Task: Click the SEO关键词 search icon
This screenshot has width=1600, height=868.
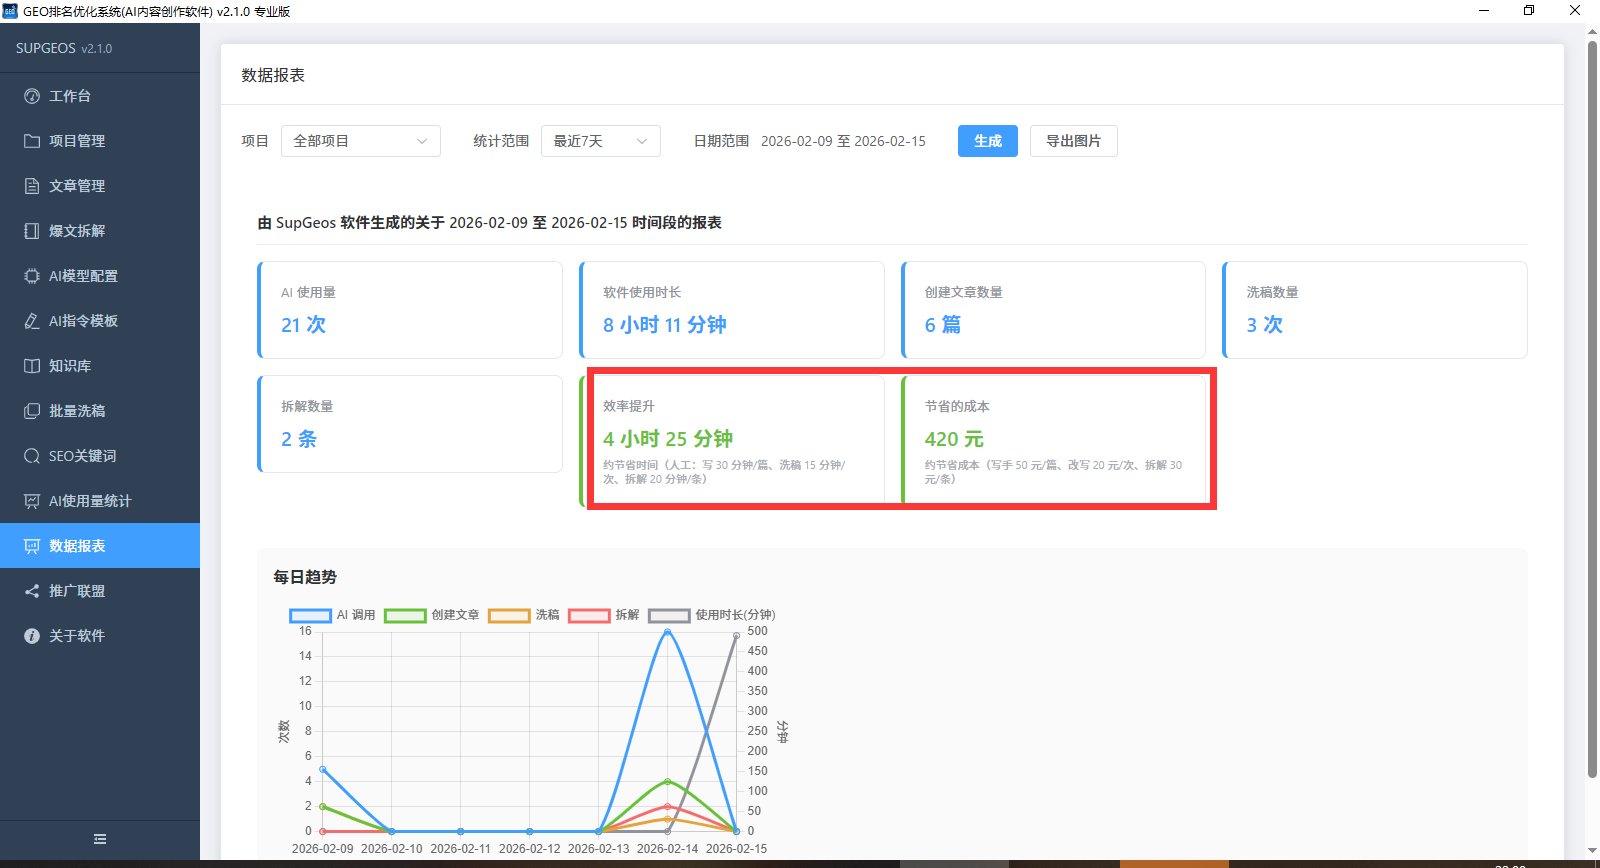Action: [32, 456]
